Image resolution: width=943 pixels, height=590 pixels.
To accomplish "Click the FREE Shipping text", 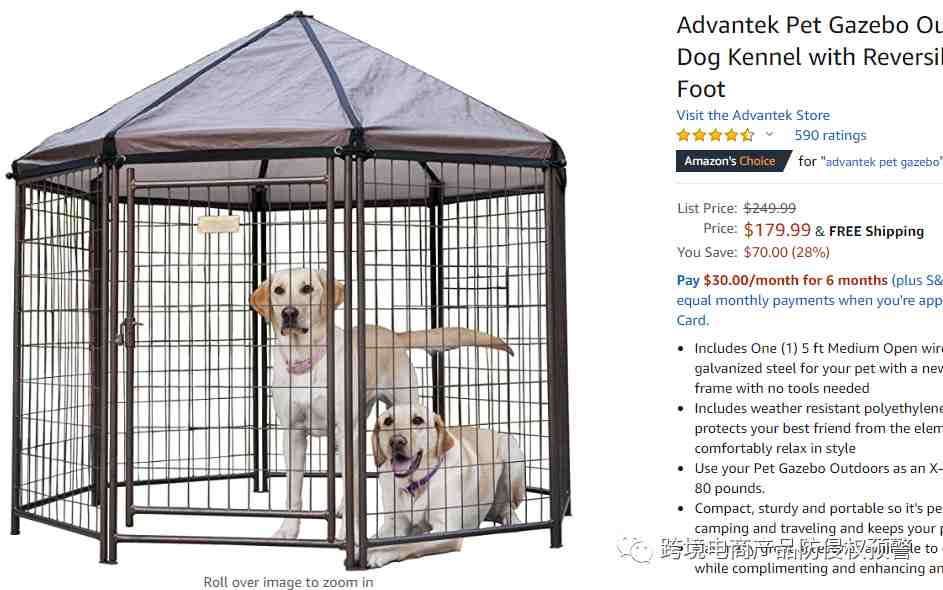I will [x=876, y=231].
